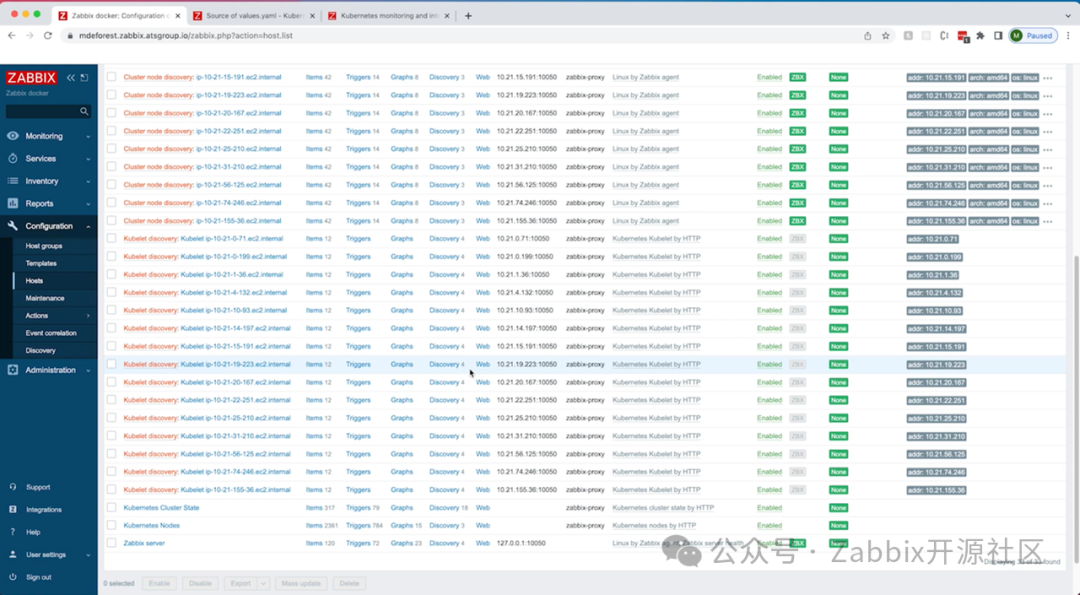The height and width of the screenshot is (595, 1080).
Task: Open the browser extensions puzzle icon
Action: point(980,36)
